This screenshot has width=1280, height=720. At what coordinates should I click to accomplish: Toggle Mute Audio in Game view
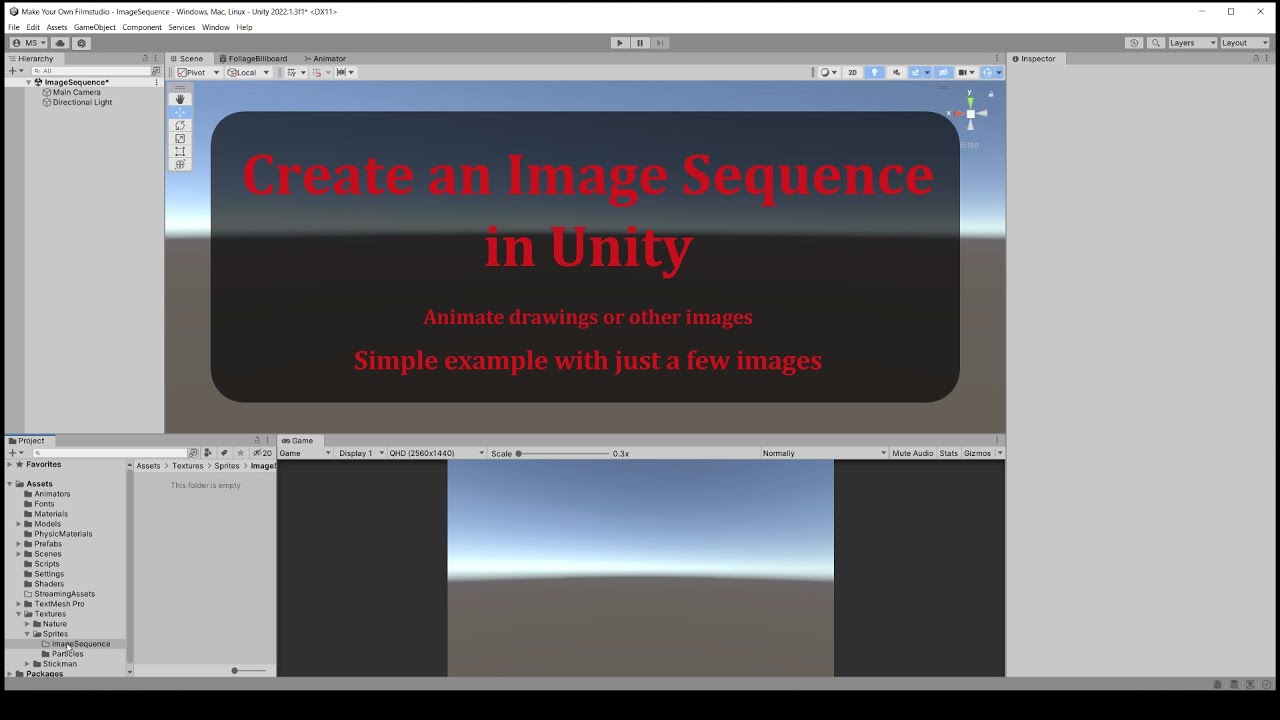pos(912,453)
